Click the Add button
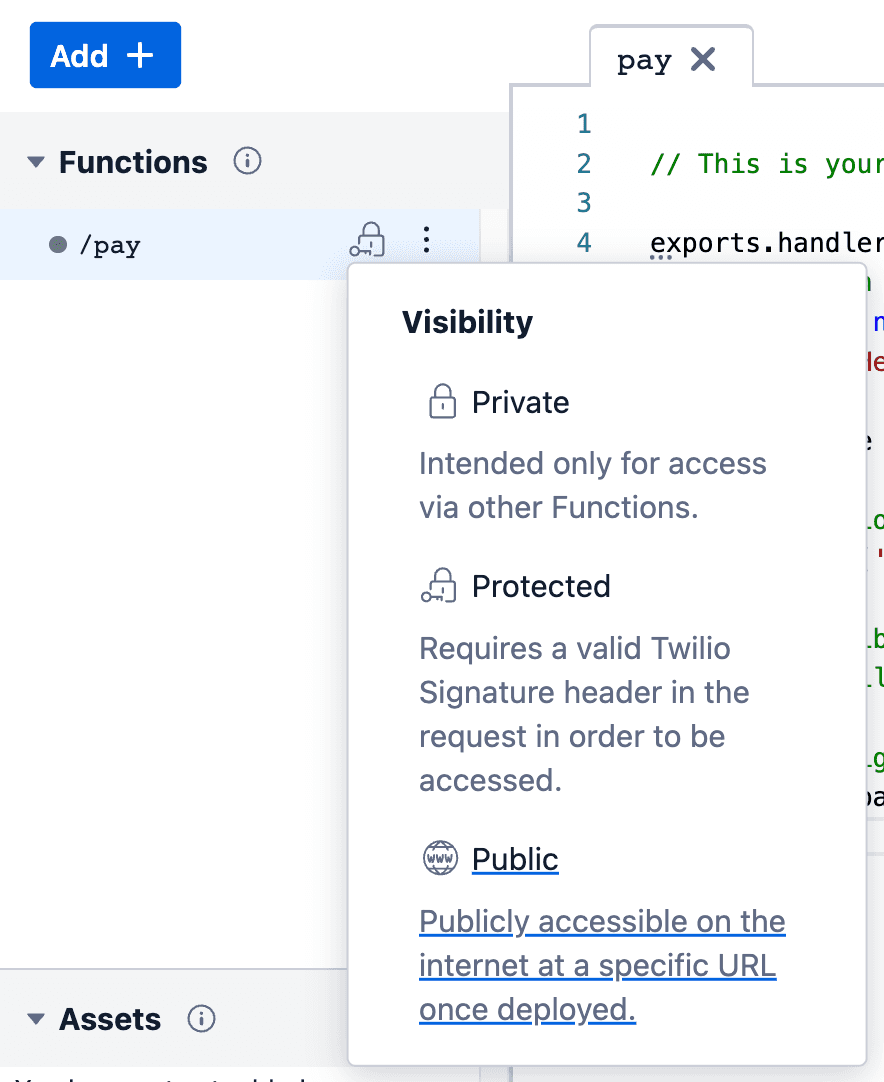Image resolution: width=884 pixels, height=1082 pixels. pos(105,55)
